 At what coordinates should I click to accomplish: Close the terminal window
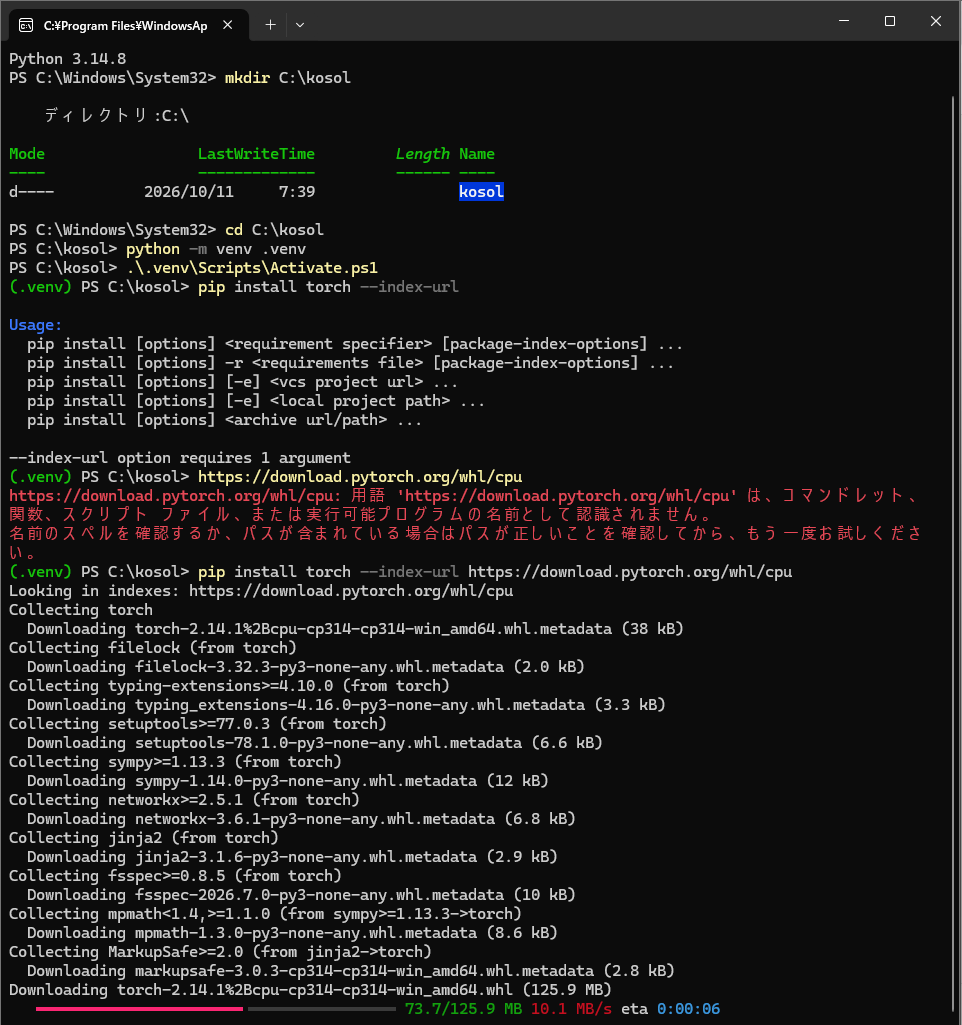(x=936, y=21)
